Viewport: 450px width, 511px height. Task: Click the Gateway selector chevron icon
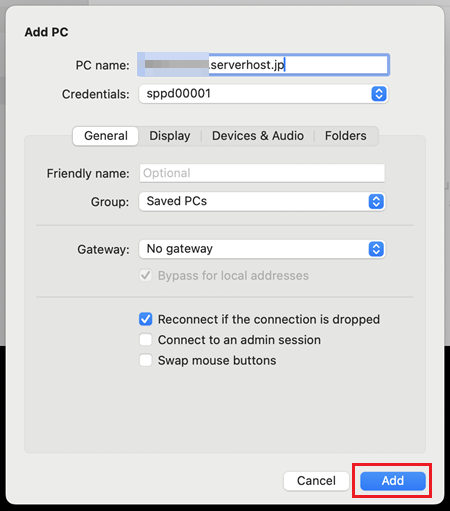tap(376, 249)
